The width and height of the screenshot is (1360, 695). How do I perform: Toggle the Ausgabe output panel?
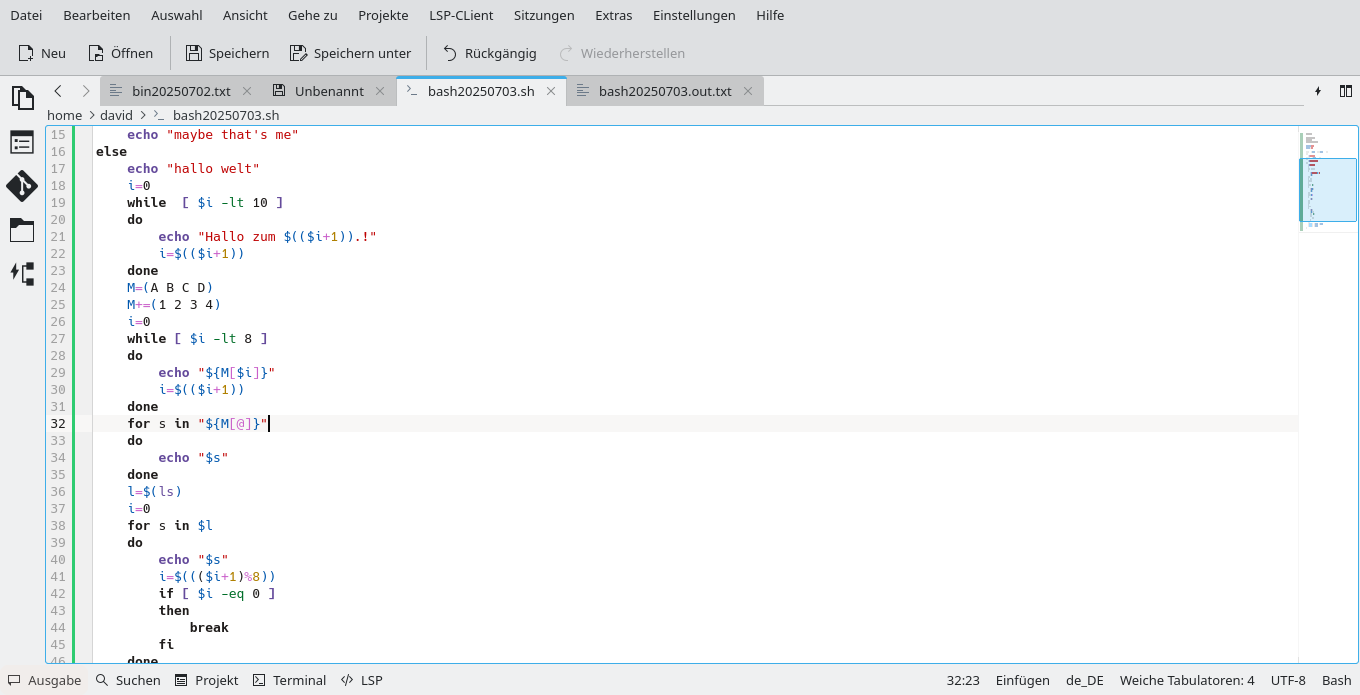pyautogui.click(x=45, y=680)
